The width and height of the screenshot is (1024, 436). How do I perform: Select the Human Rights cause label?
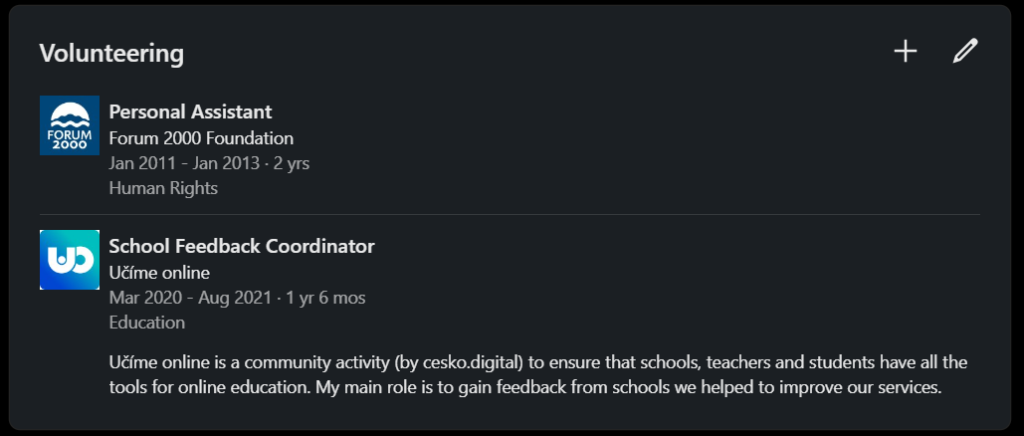[x=163, y=189]
